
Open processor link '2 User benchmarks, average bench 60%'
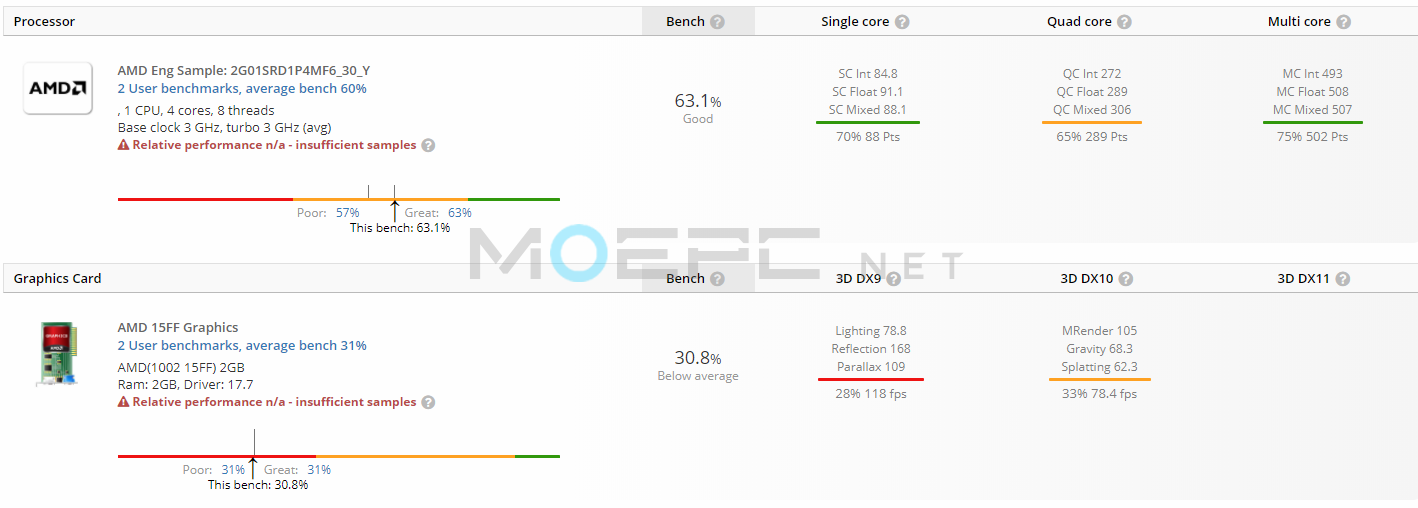[242, 89]
